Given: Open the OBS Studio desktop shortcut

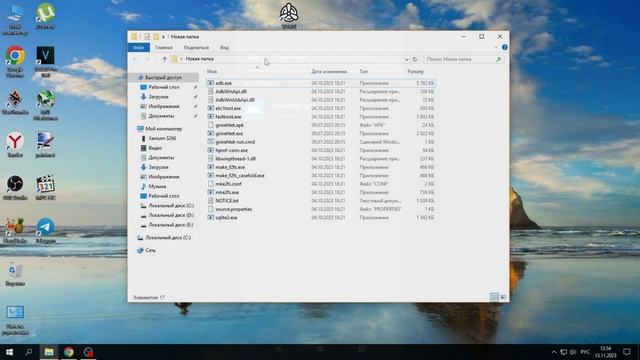Looking at the screenshot, I should coord(15,188).
